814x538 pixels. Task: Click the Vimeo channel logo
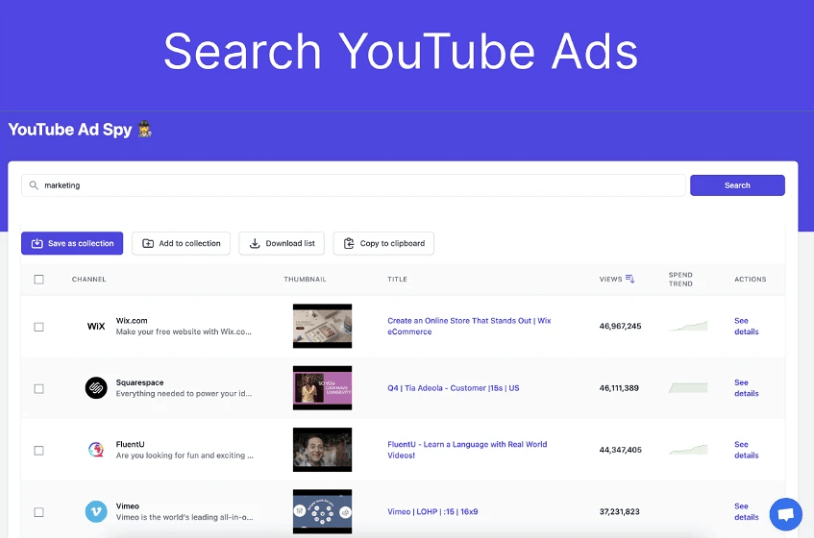point(96,512)
